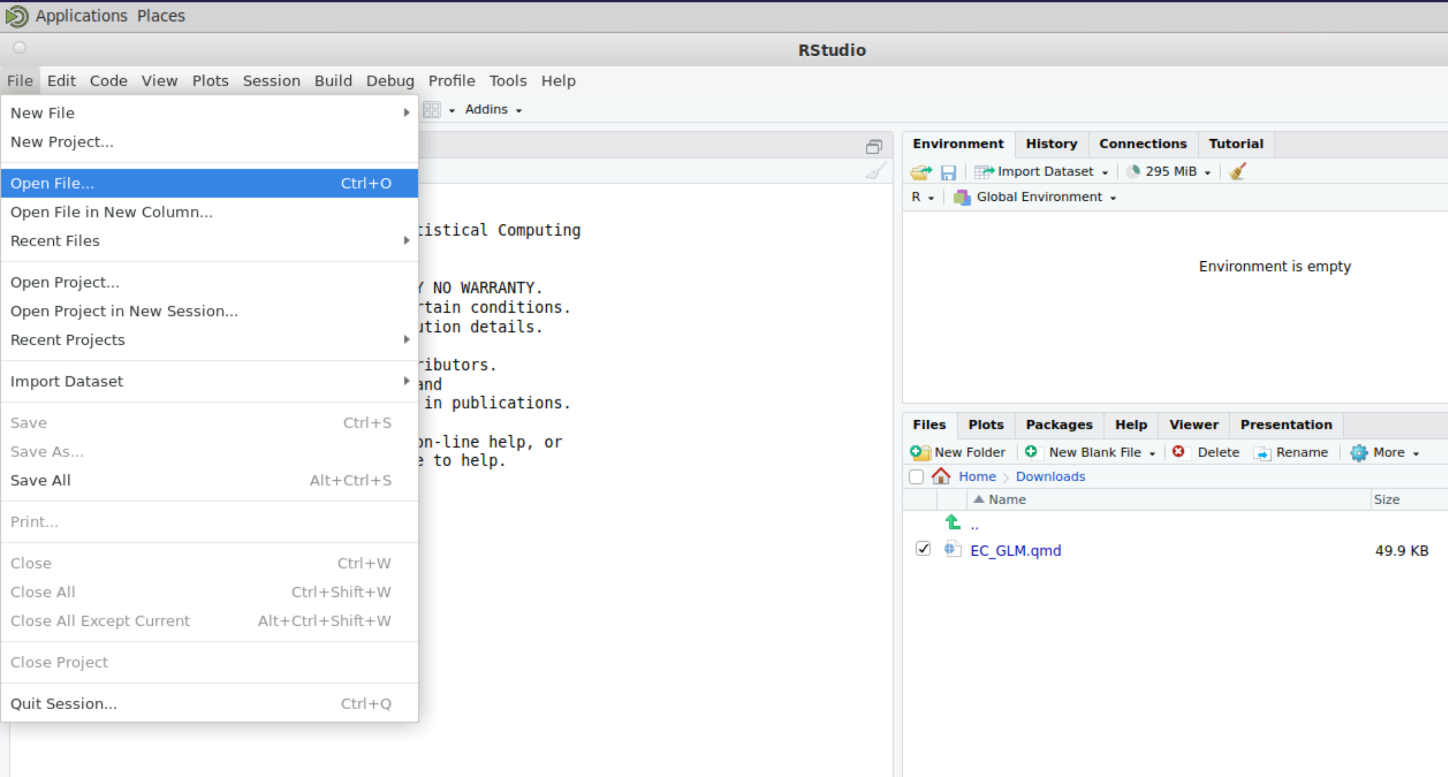Click the Home house icon in Files path

click(x=941, y=476)
